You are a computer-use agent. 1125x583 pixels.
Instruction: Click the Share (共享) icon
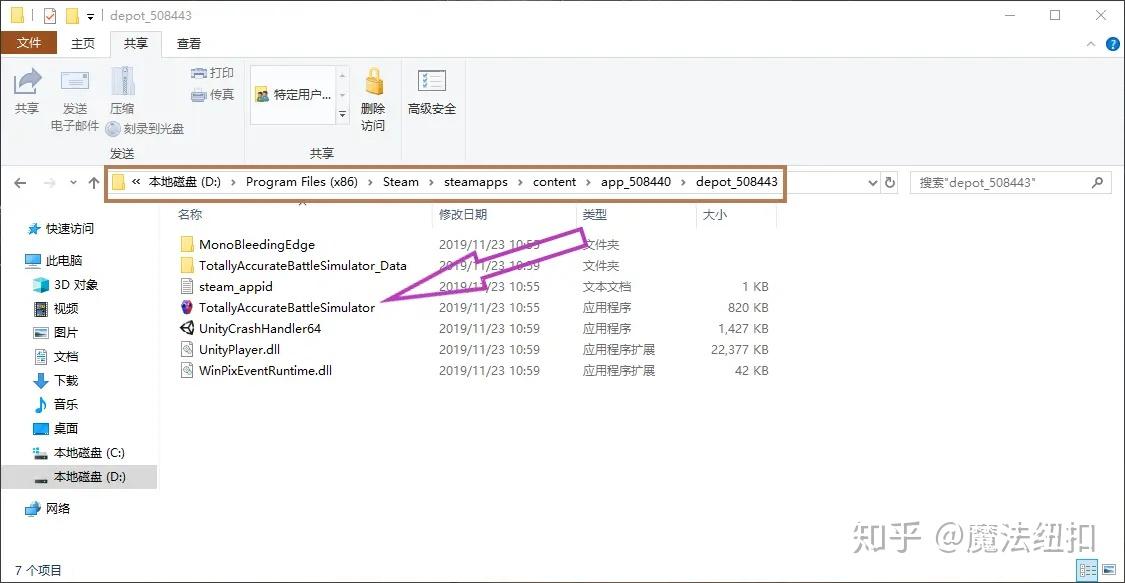(x=27, y=90)
